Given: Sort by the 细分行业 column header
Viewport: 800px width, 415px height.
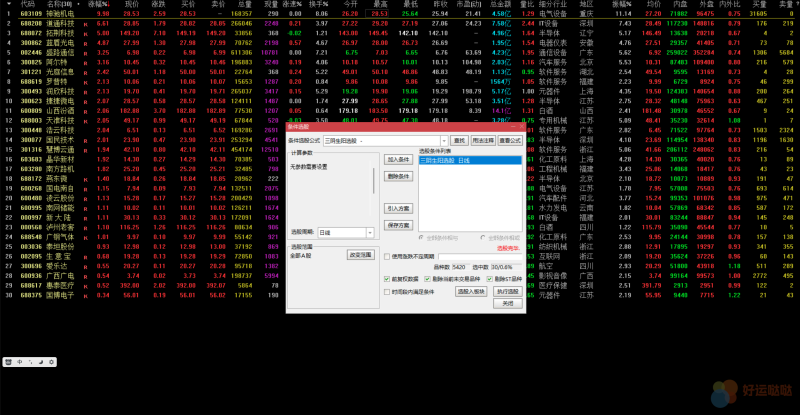Looking at the screenshot, I should [553, 4].
